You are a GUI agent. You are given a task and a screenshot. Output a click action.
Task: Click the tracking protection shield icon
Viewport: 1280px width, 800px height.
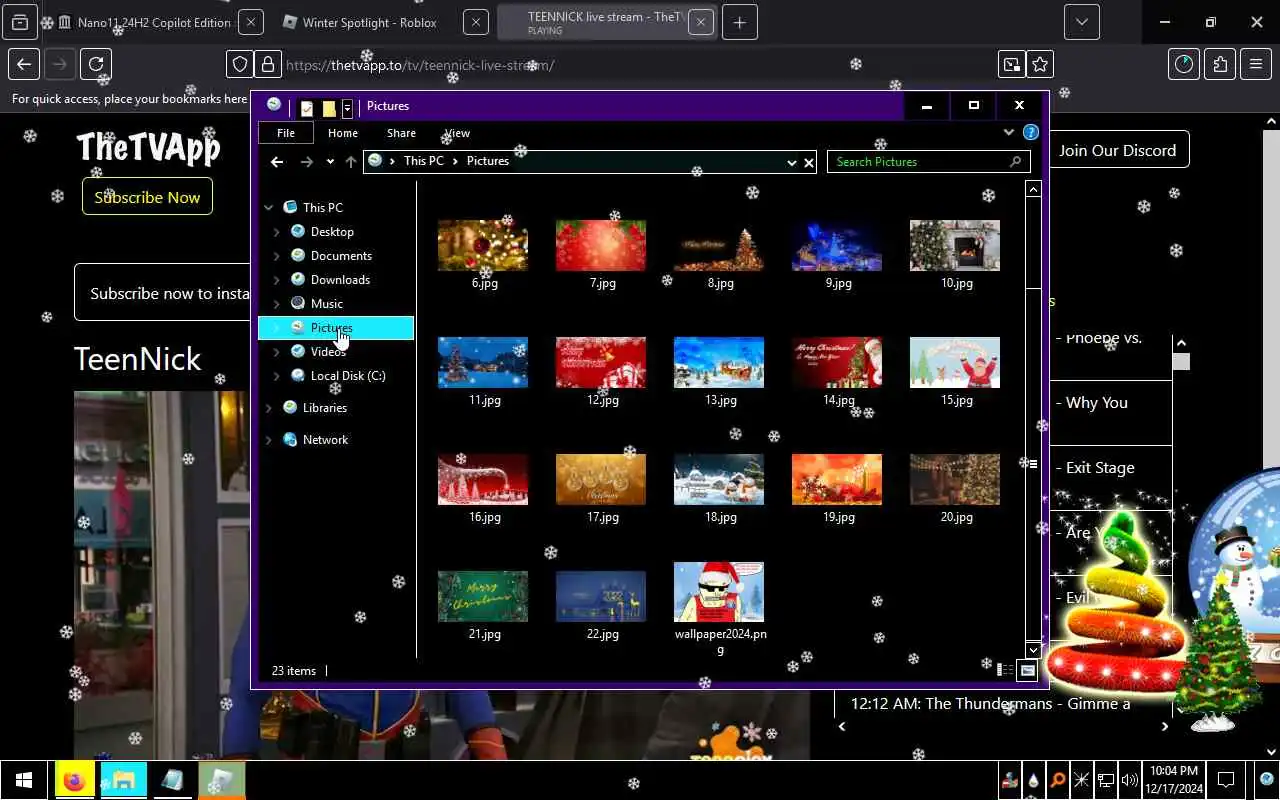240,65
